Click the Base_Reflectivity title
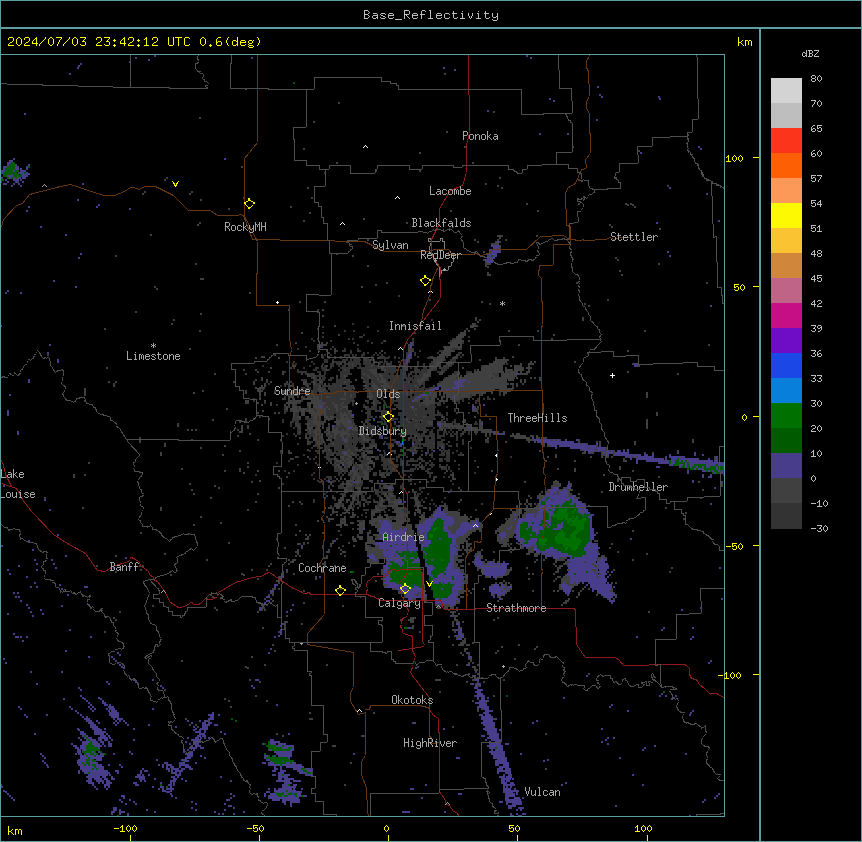Screen dimensions: 862x842 coord(431,15)
